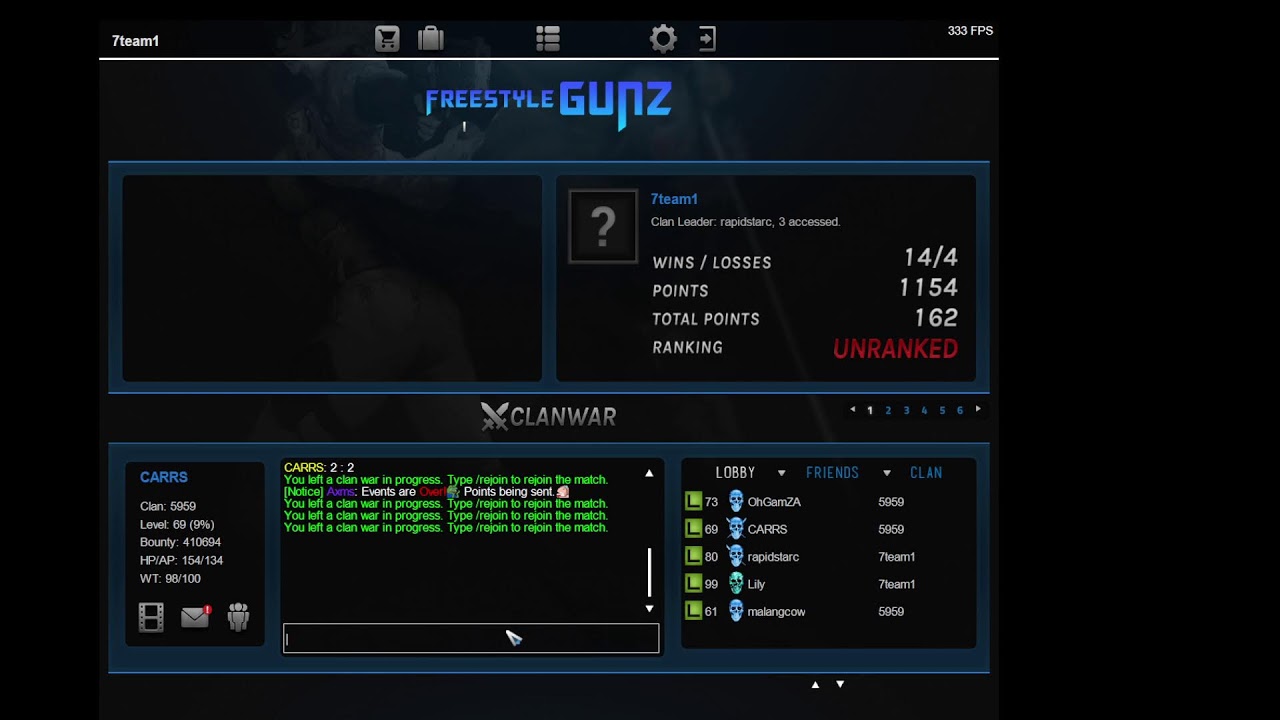Open the clan members people icon
The height and width of the screenshot is (720, 1280).
coord(238,617)
